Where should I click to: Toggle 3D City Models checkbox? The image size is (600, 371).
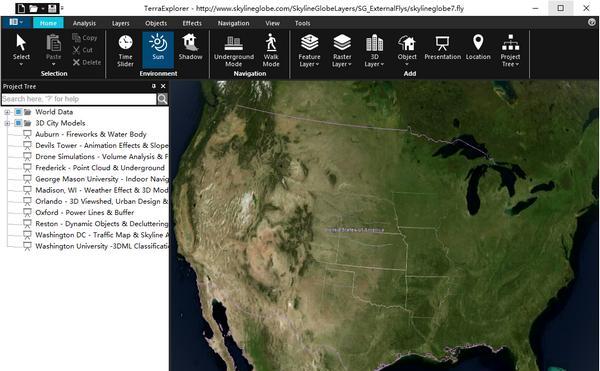click(18, 123)
